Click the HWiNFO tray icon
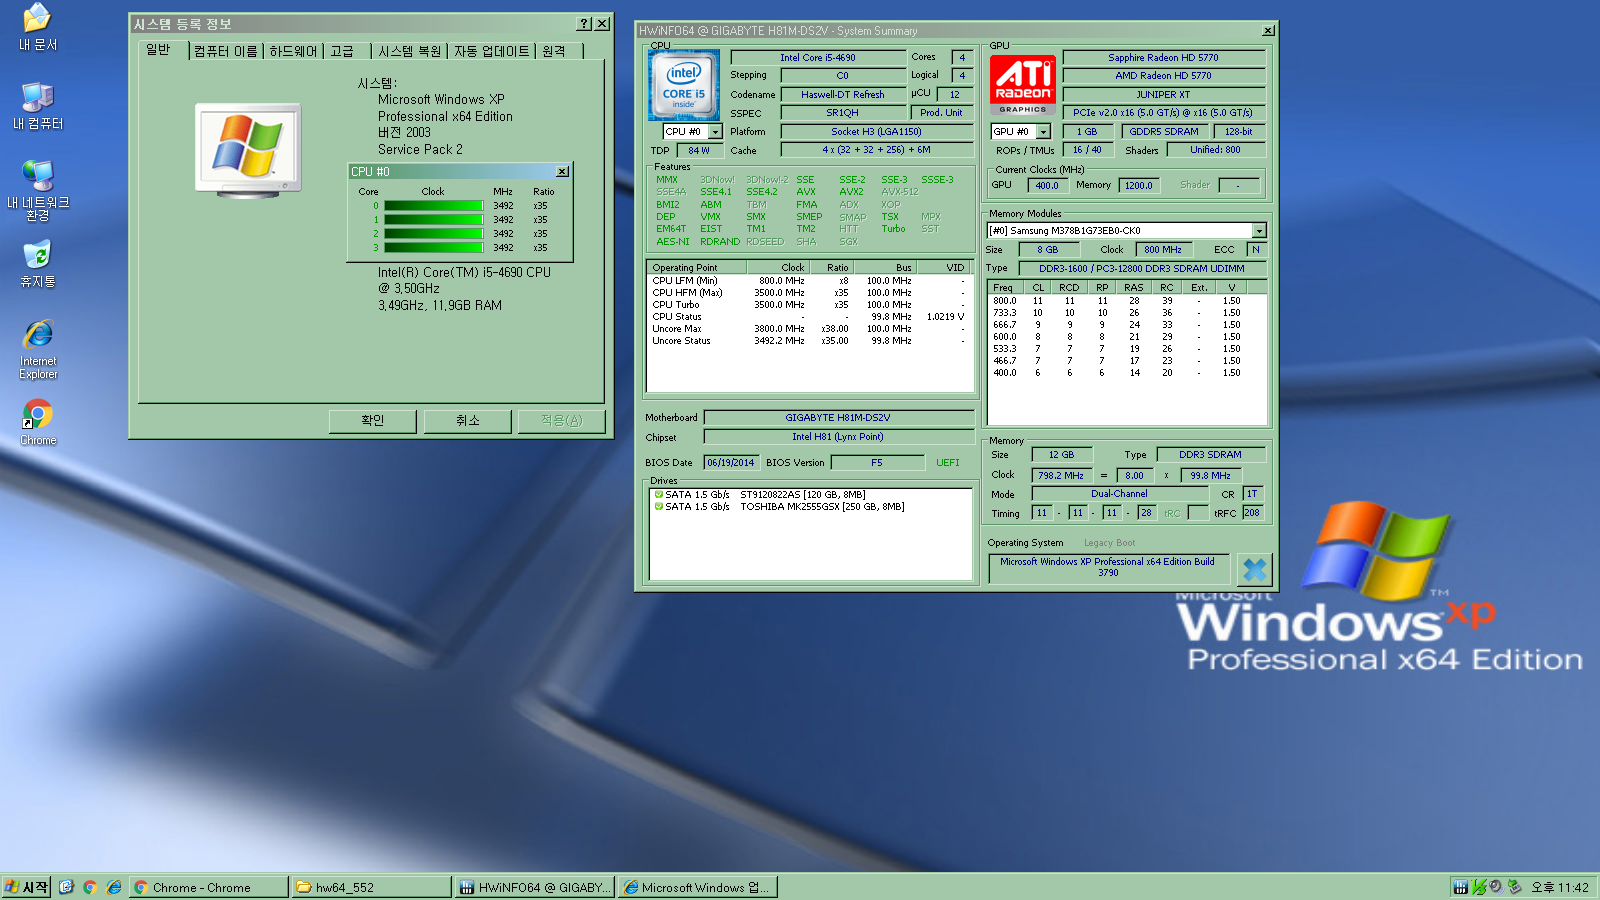 coord(1461,887)
